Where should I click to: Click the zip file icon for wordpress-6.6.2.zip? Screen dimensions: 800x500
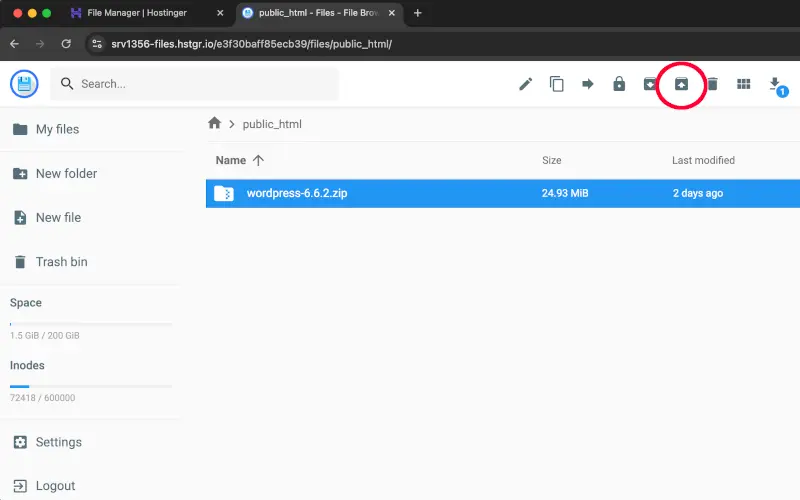(223, 193)
